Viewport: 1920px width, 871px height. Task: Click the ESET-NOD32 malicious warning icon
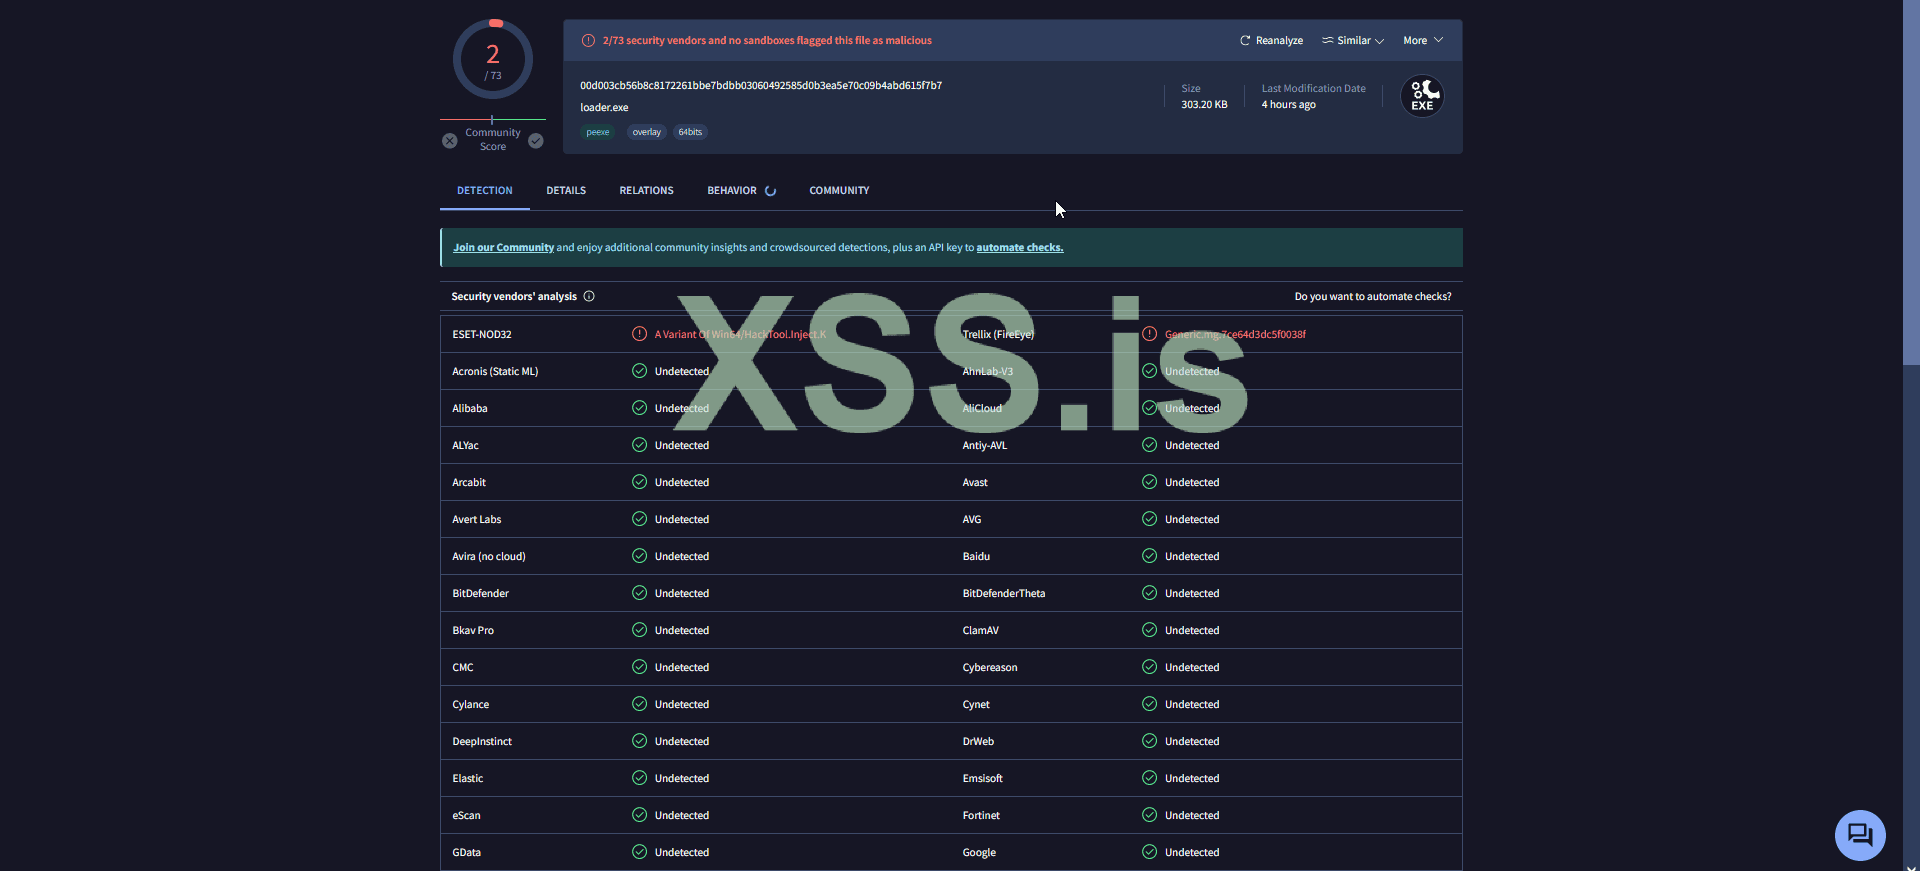(640, 334)
